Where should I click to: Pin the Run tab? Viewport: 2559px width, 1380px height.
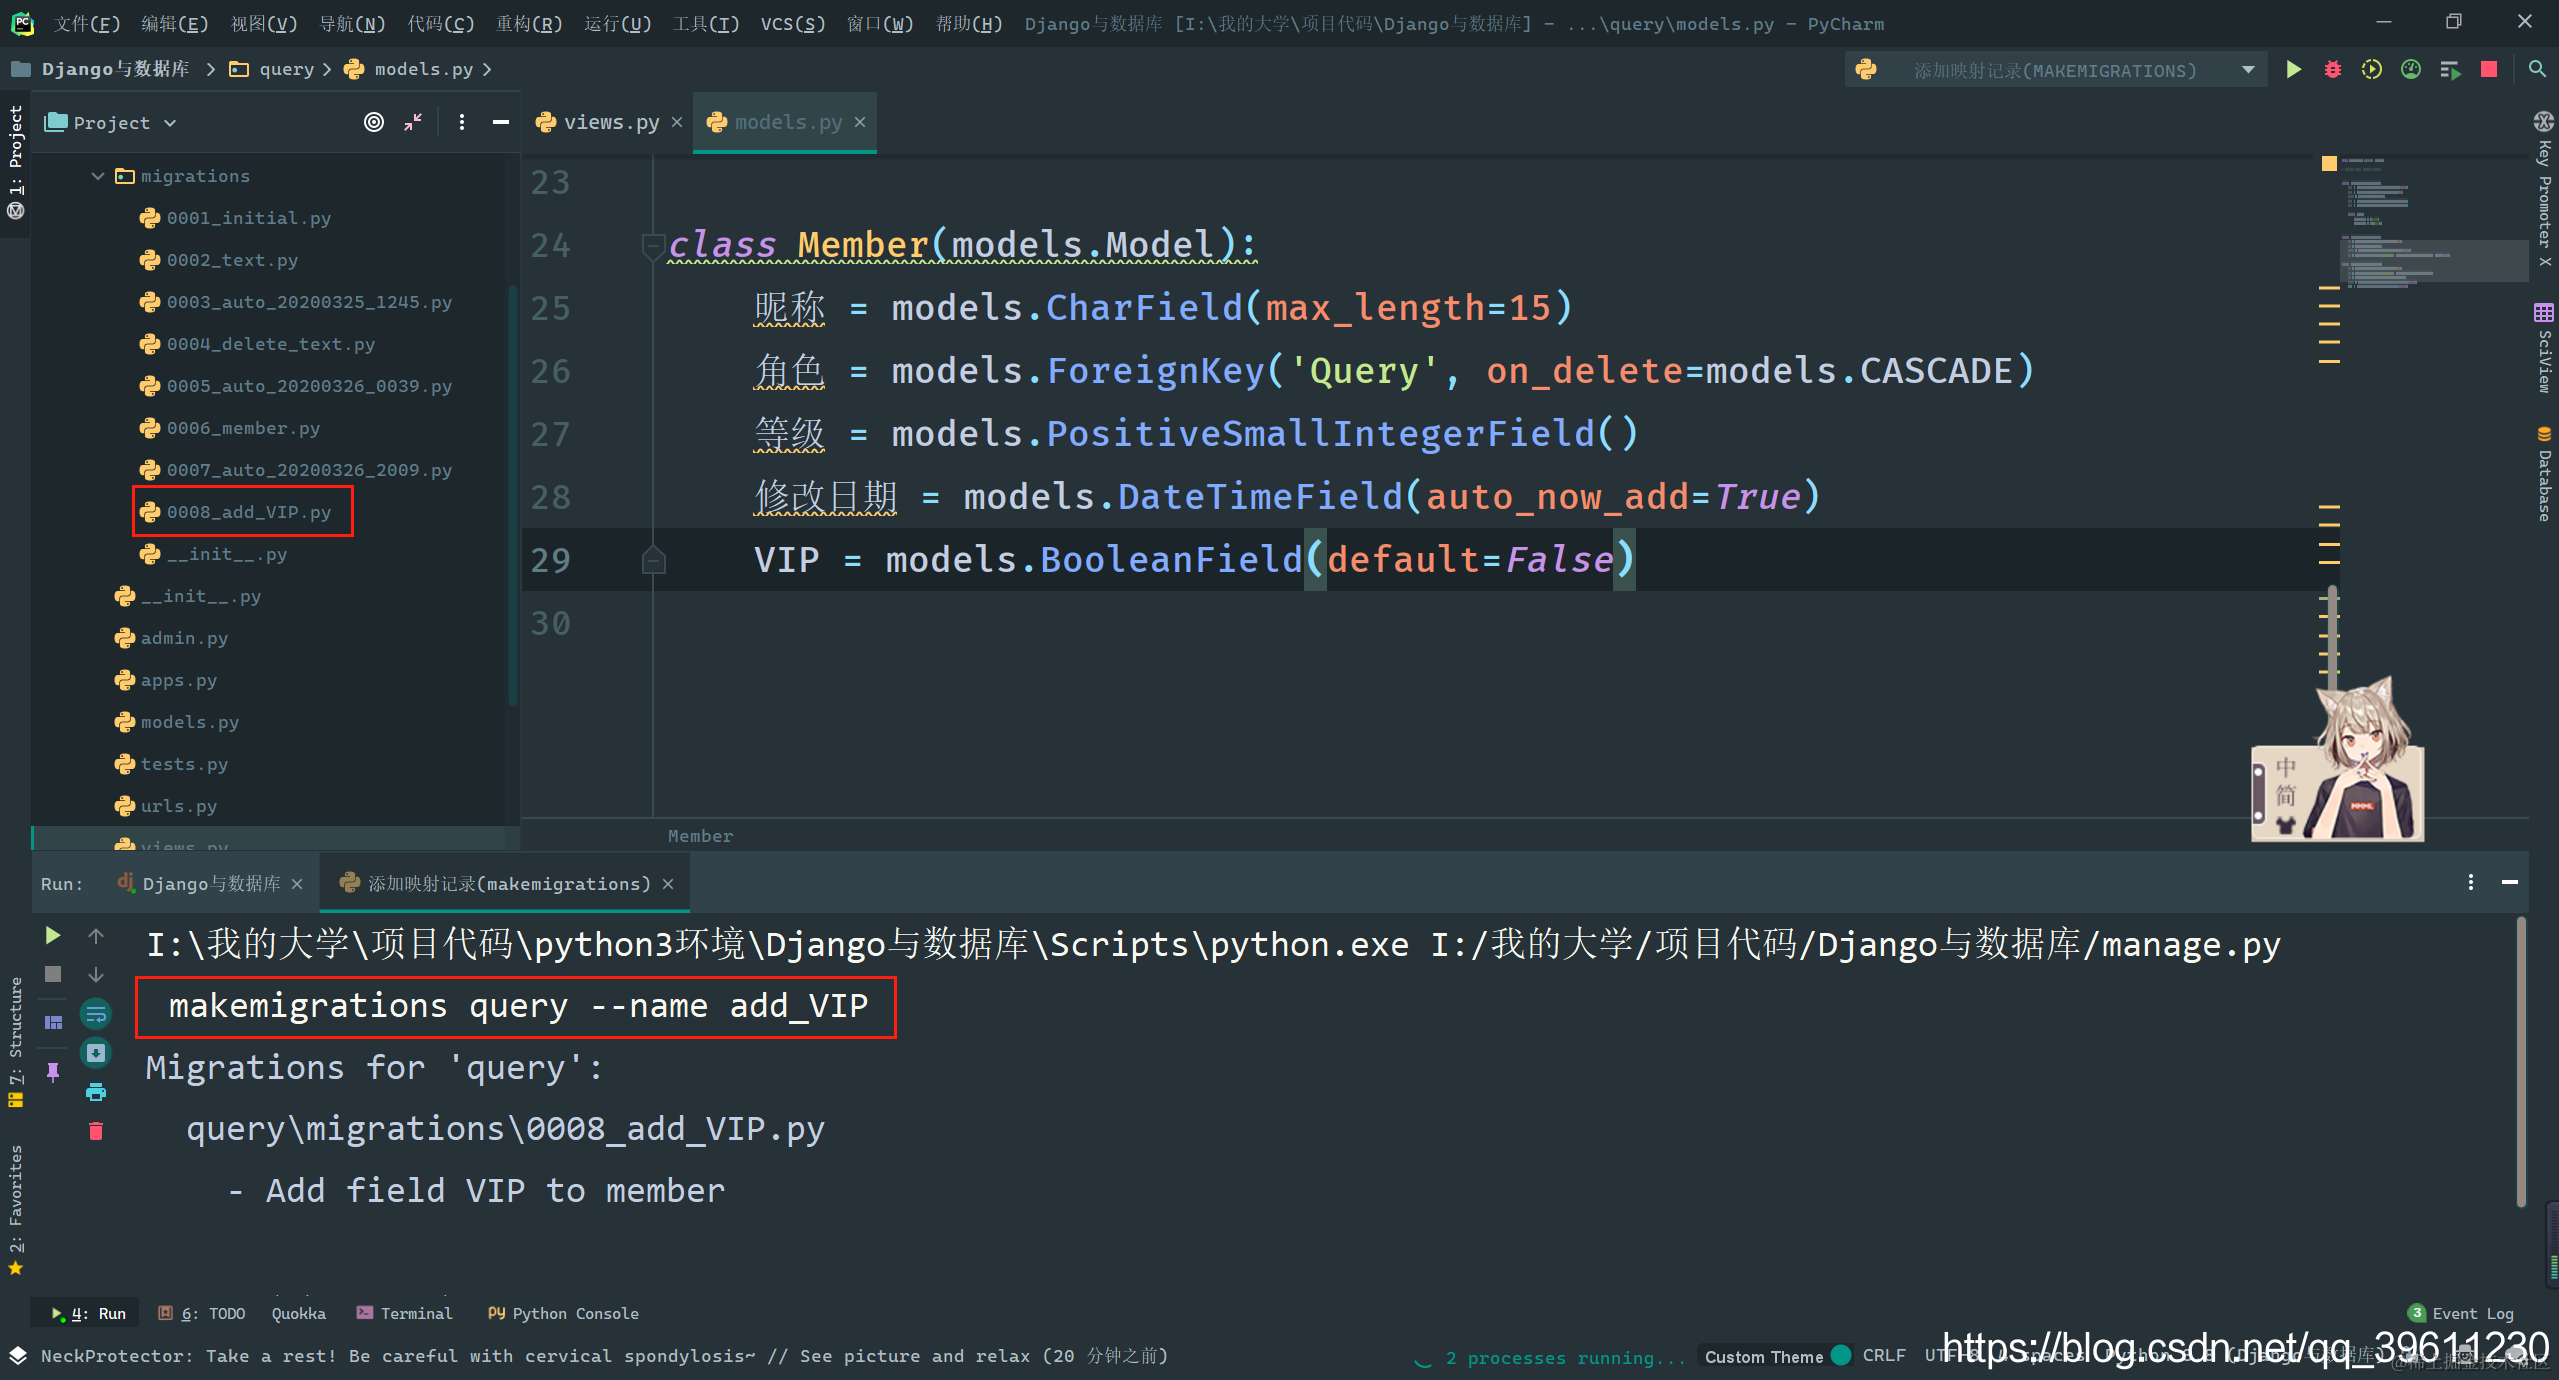coord(53,1072)
